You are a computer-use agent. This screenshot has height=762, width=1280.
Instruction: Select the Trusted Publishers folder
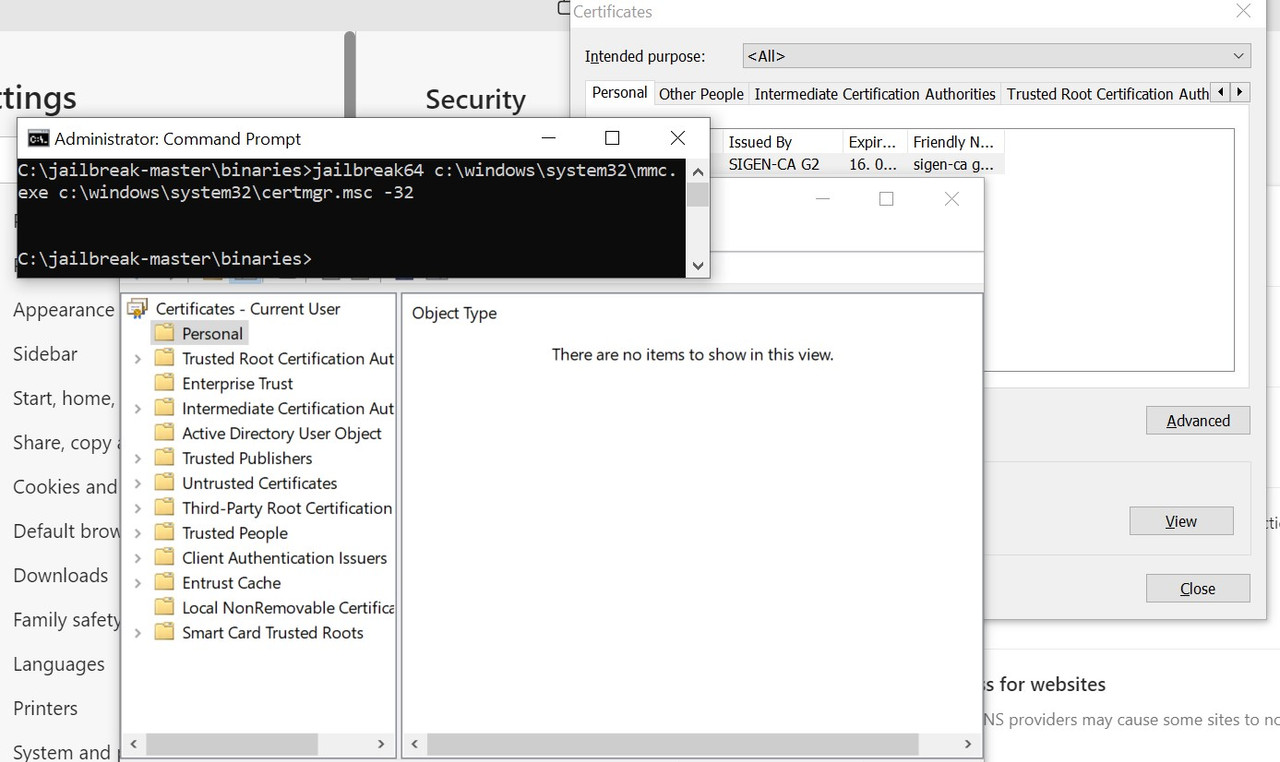tap(247, 459)
